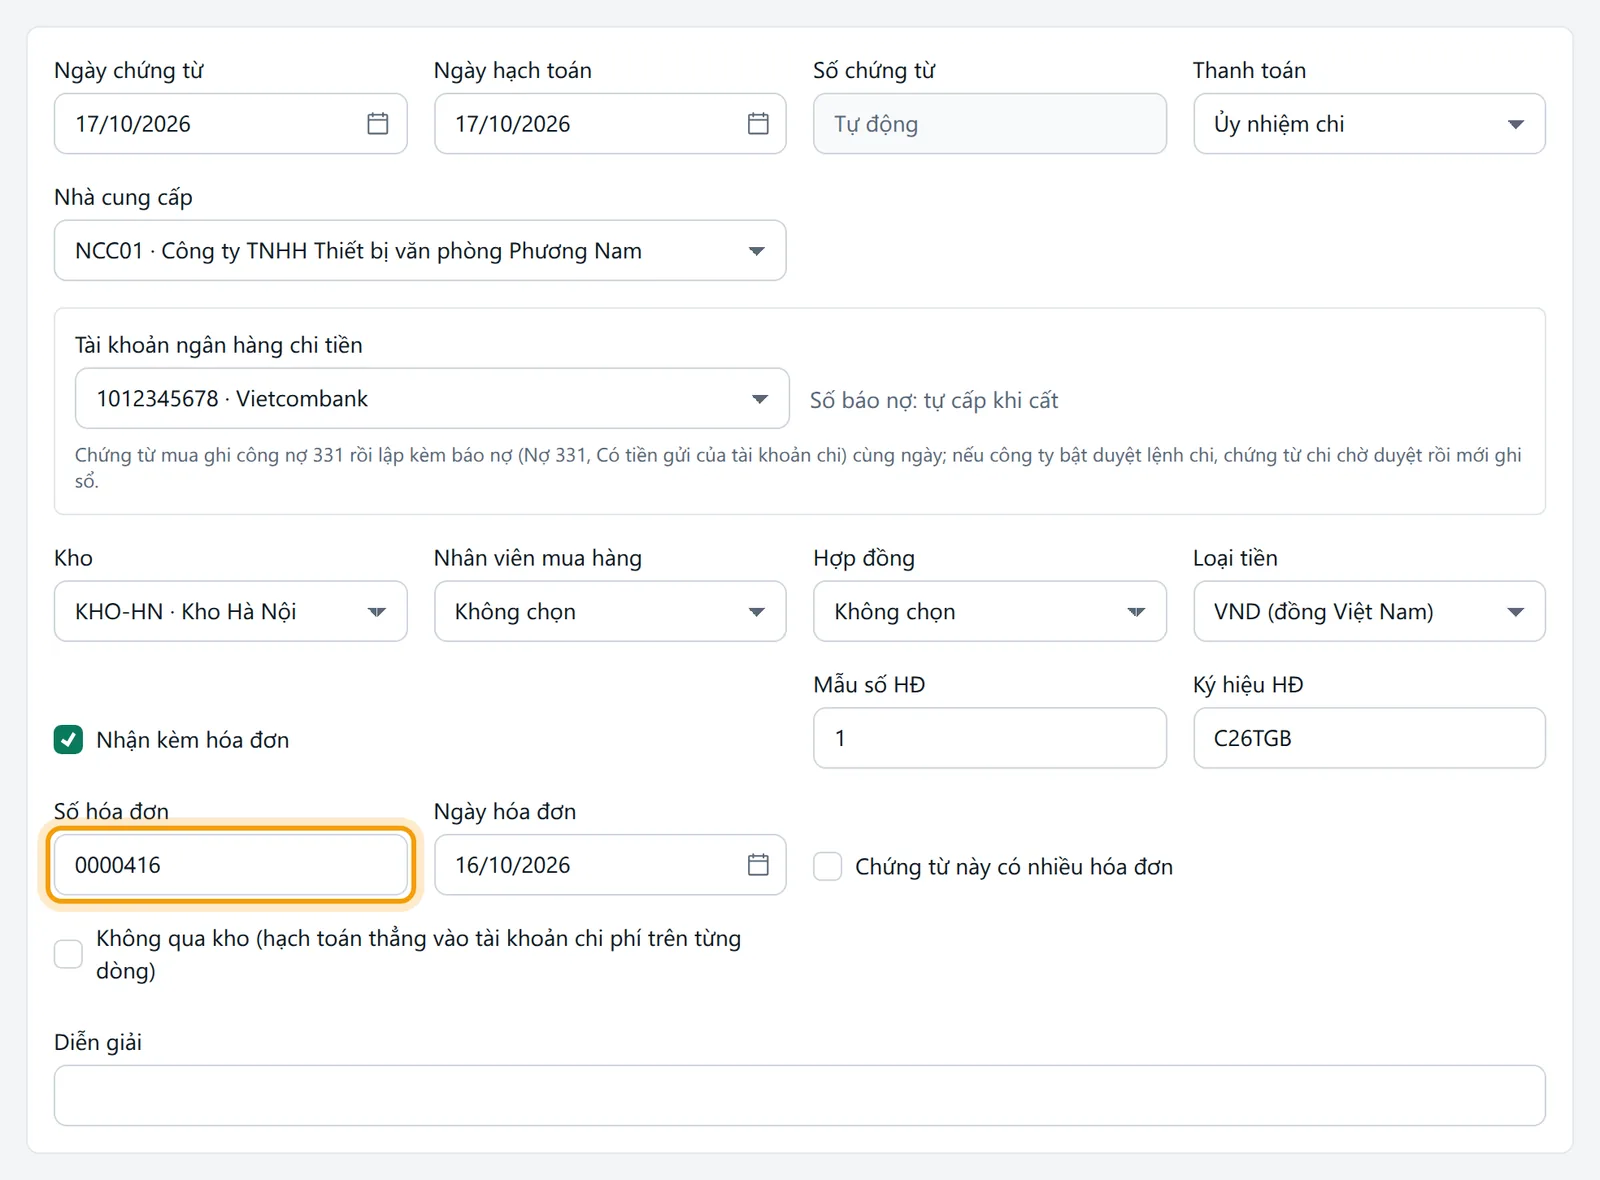The height and width of the screenshot is (1180, 1600).
Task: Open calendar picker for Ngày hóa đơn
Action: [x=758, y=865]
